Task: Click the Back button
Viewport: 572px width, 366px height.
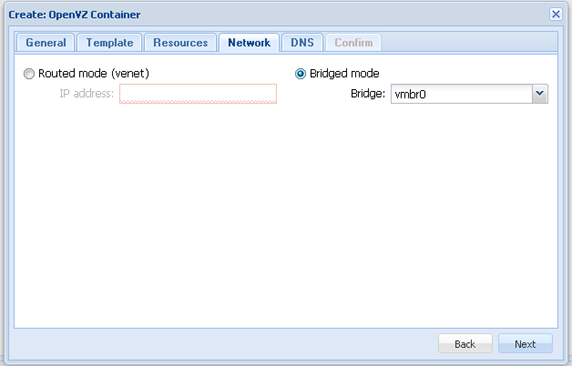Action: point(465,344)
